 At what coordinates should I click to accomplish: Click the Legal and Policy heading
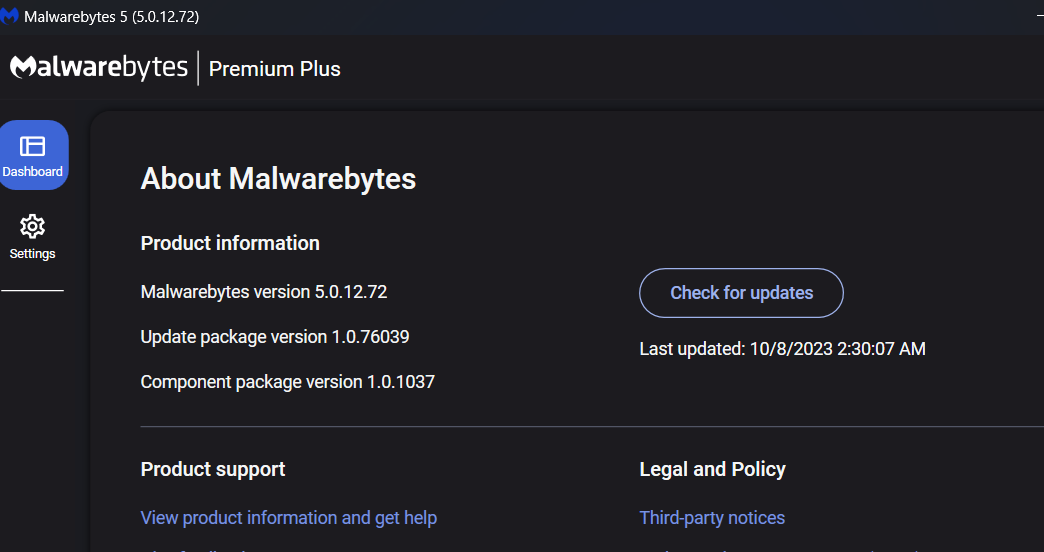pyautogui.click(x=712, y=469)
